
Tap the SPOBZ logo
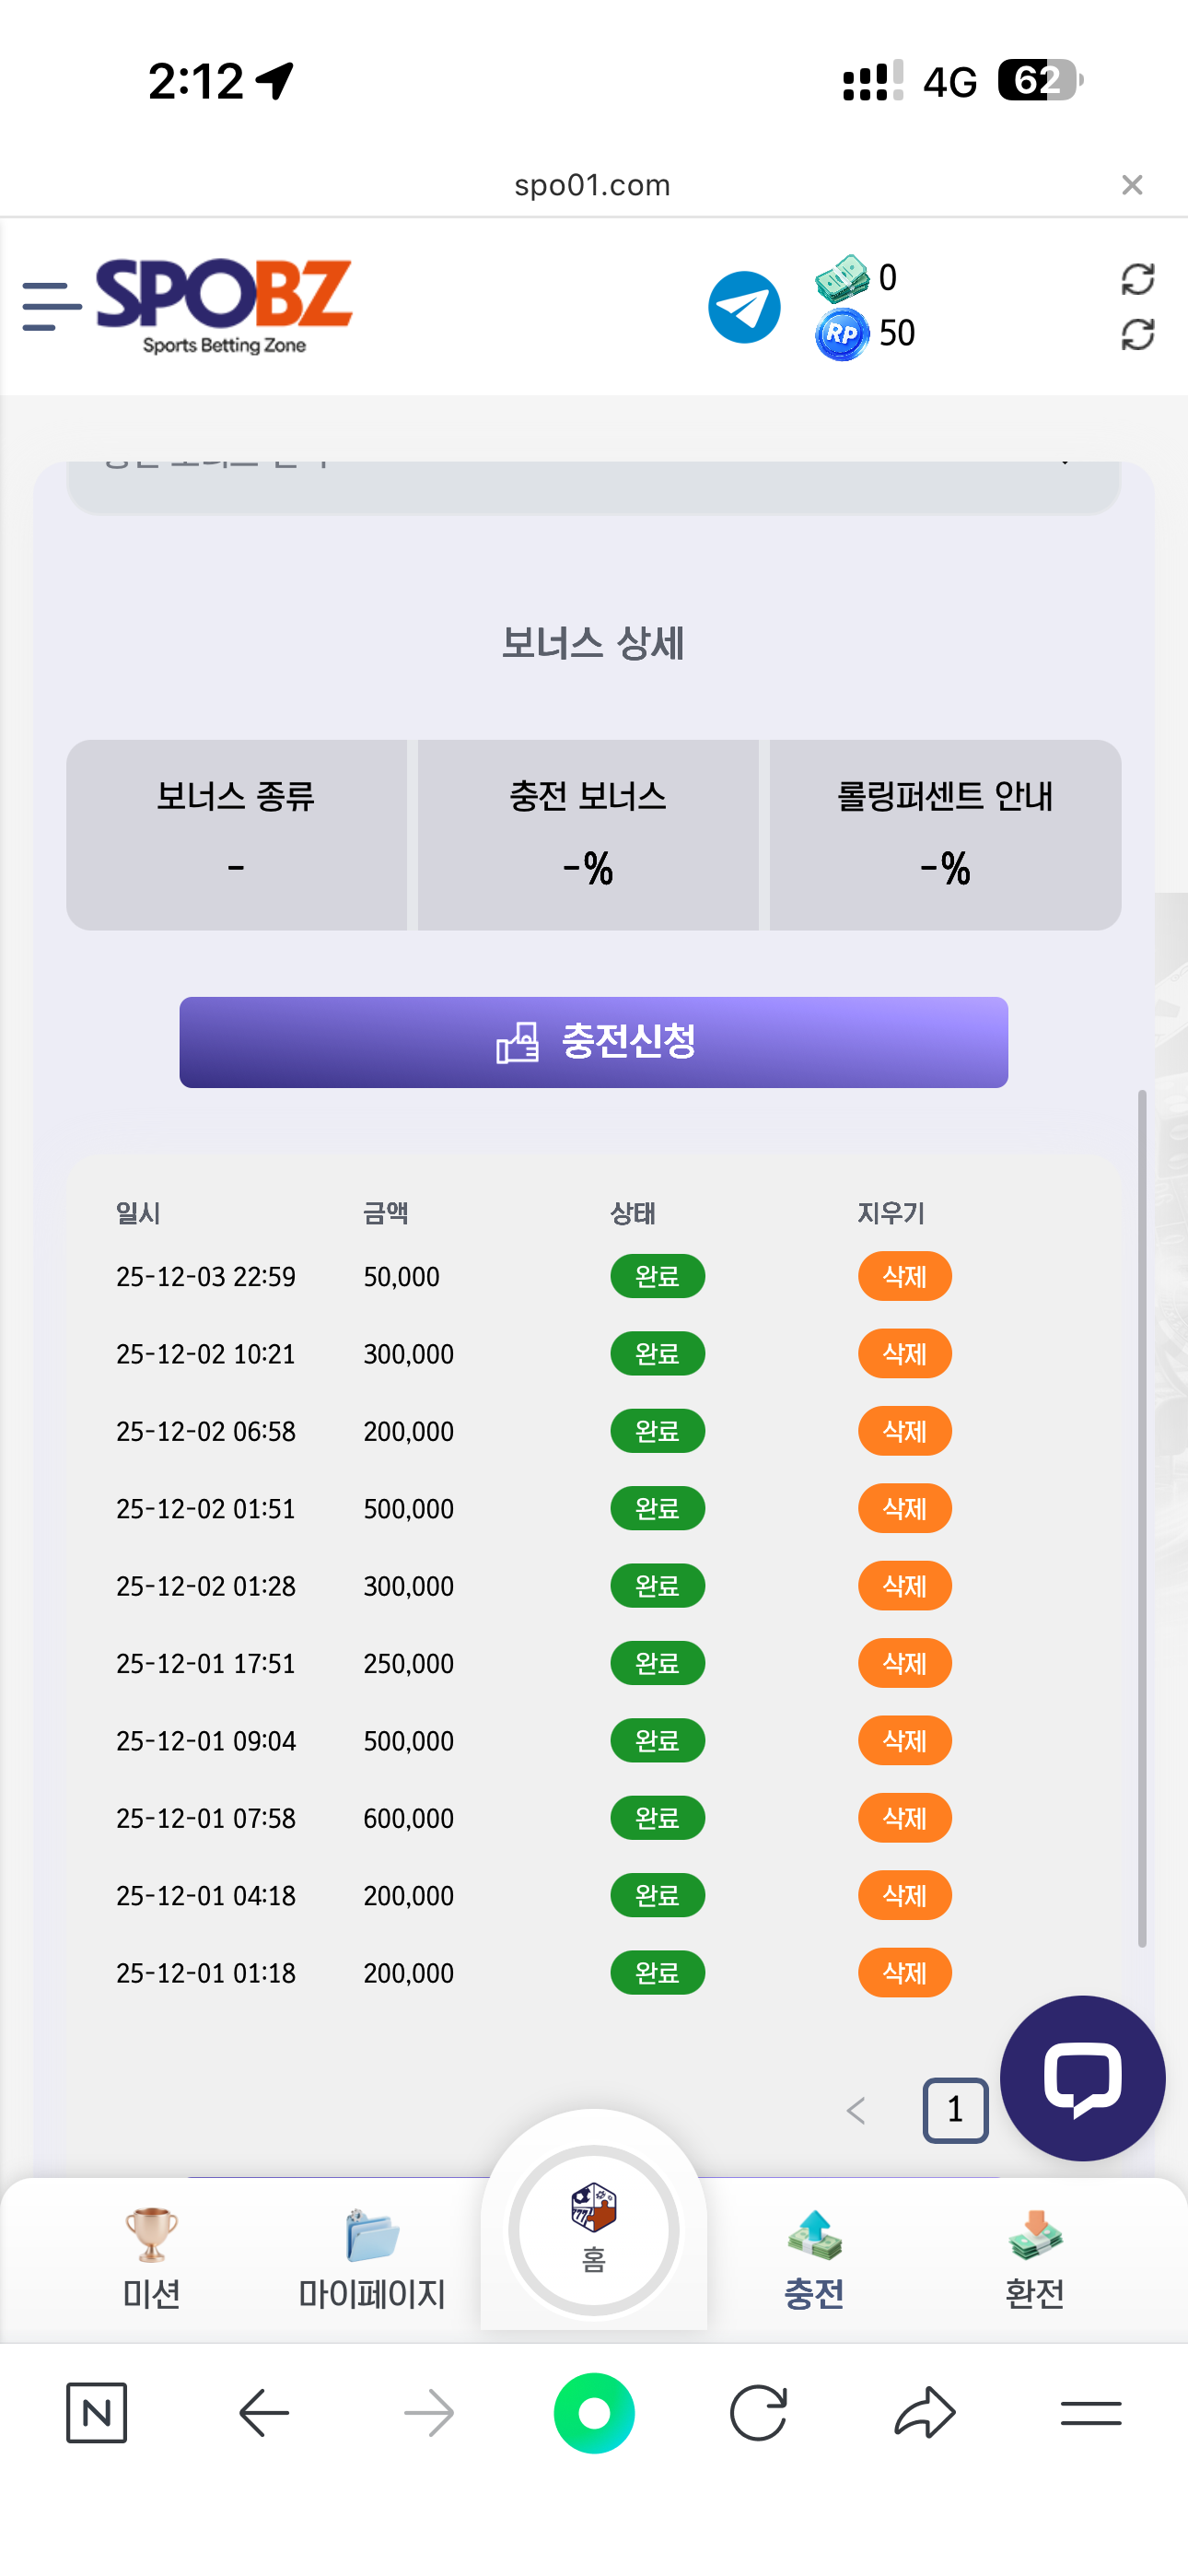click(x=224, y=305)
